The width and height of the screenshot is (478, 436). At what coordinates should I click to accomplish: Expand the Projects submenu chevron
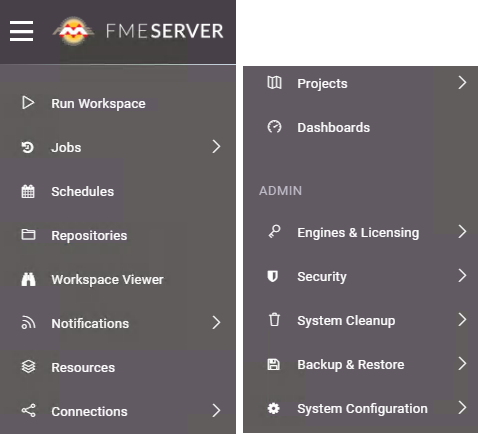pos(462,83)
